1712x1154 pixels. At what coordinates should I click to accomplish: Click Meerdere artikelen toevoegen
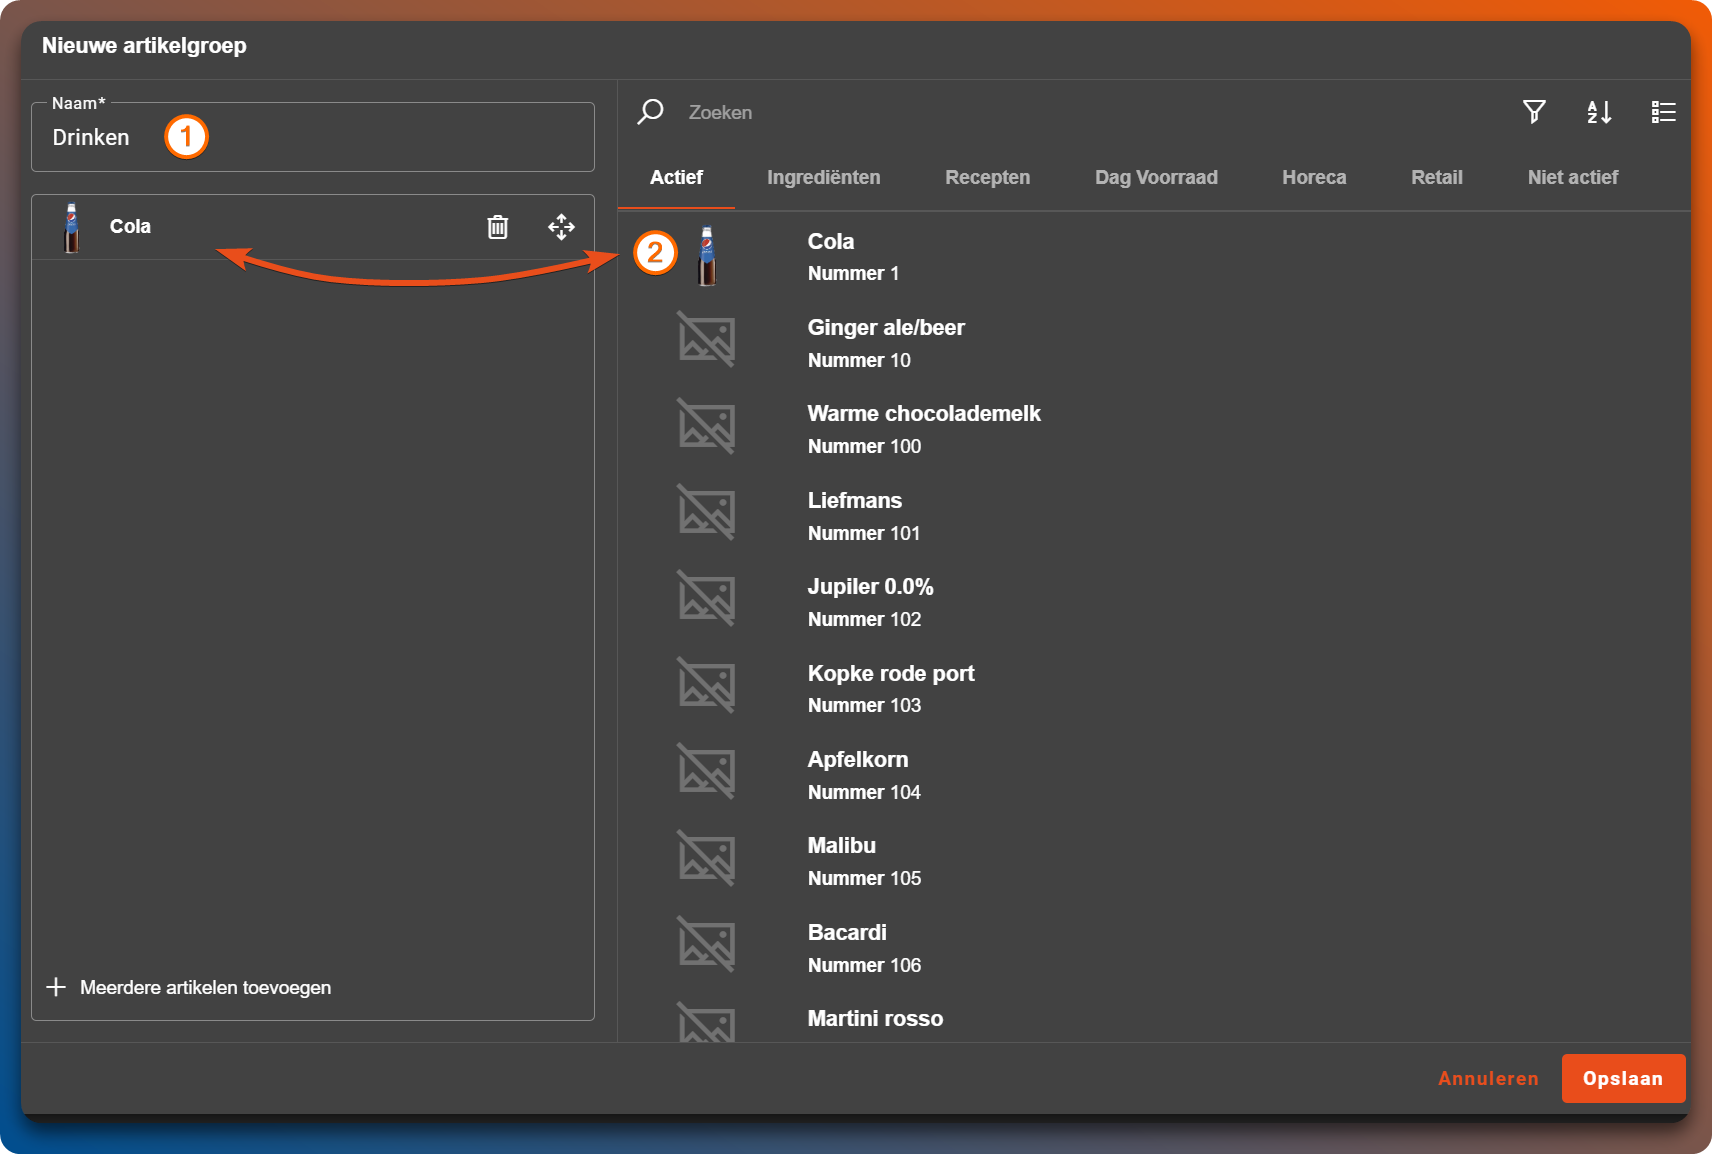(205, 987)
